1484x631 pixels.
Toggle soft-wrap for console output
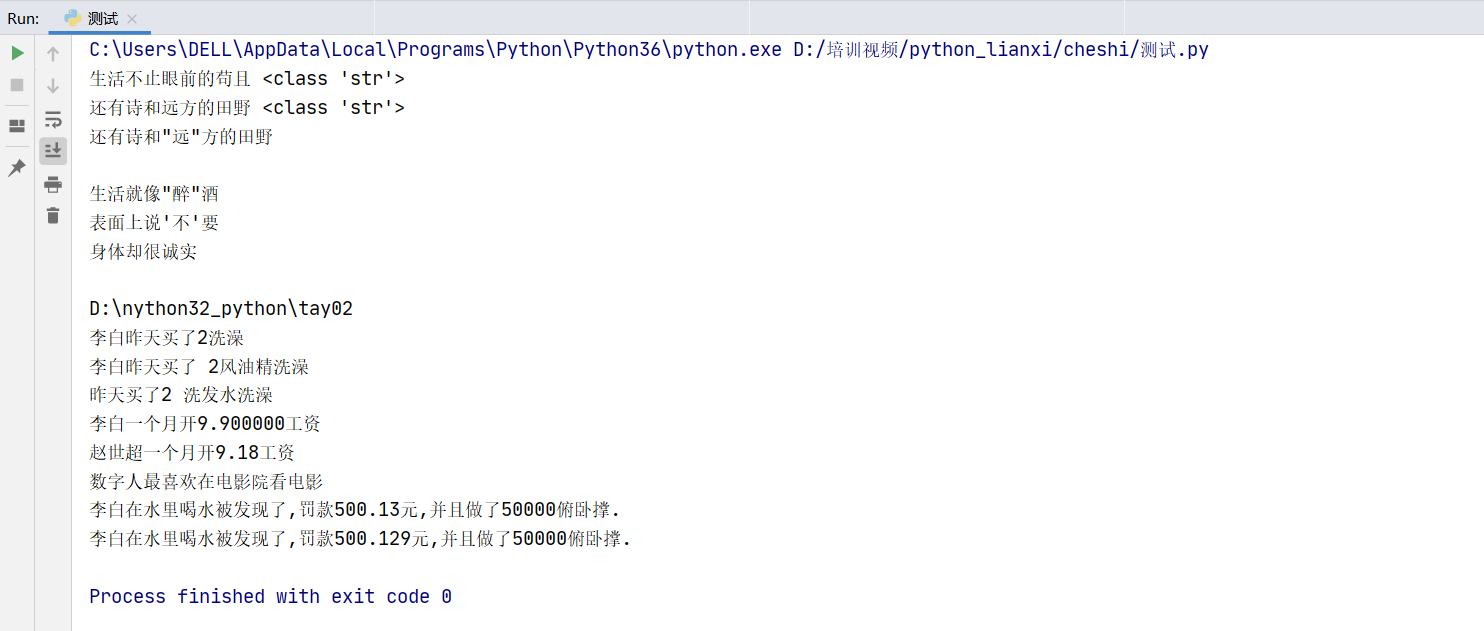[52, 119]
